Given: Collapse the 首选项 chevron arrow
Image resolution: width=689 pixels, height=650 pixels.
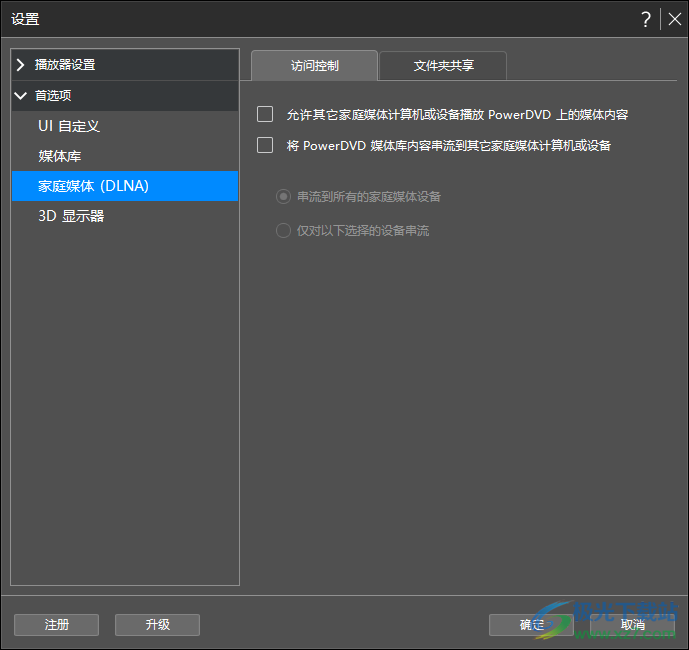Looking at the screenshot, I should point(21,95).
